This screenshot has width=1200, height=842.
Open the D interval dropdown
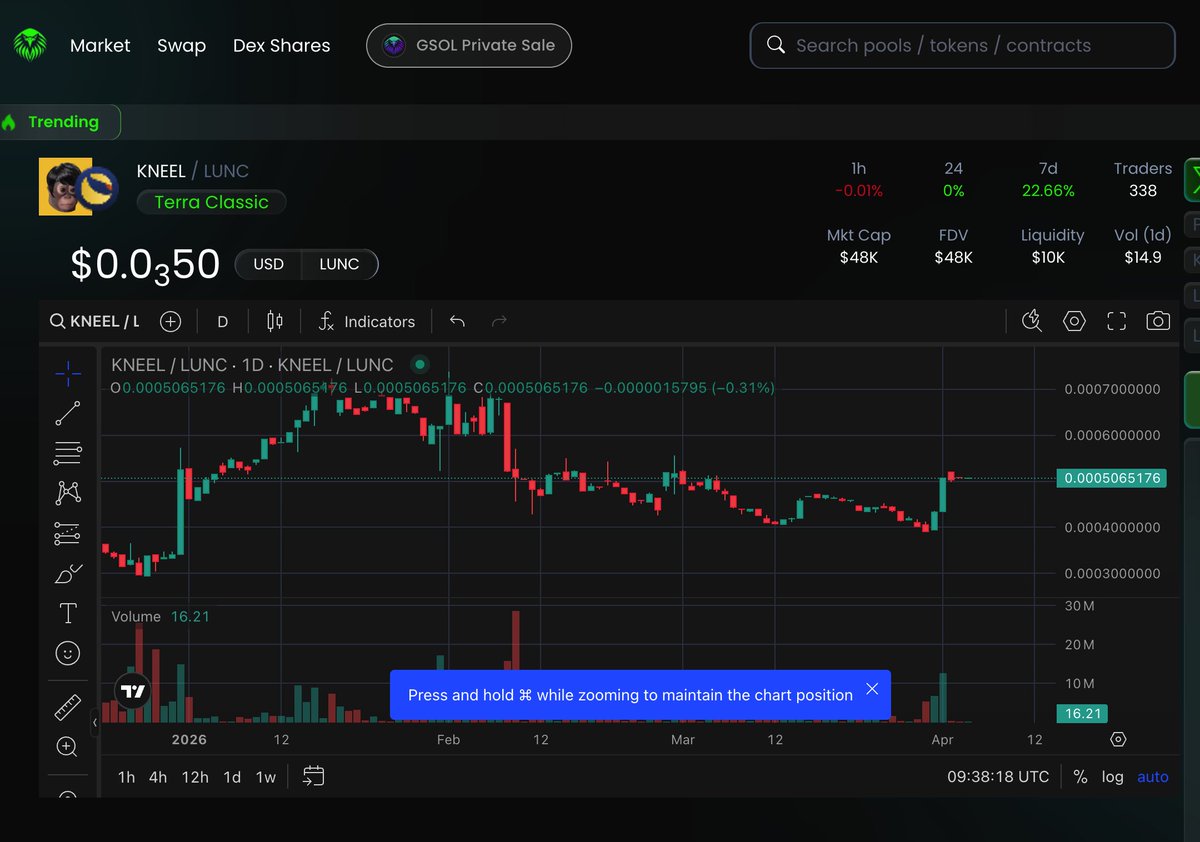coord(222,321)
